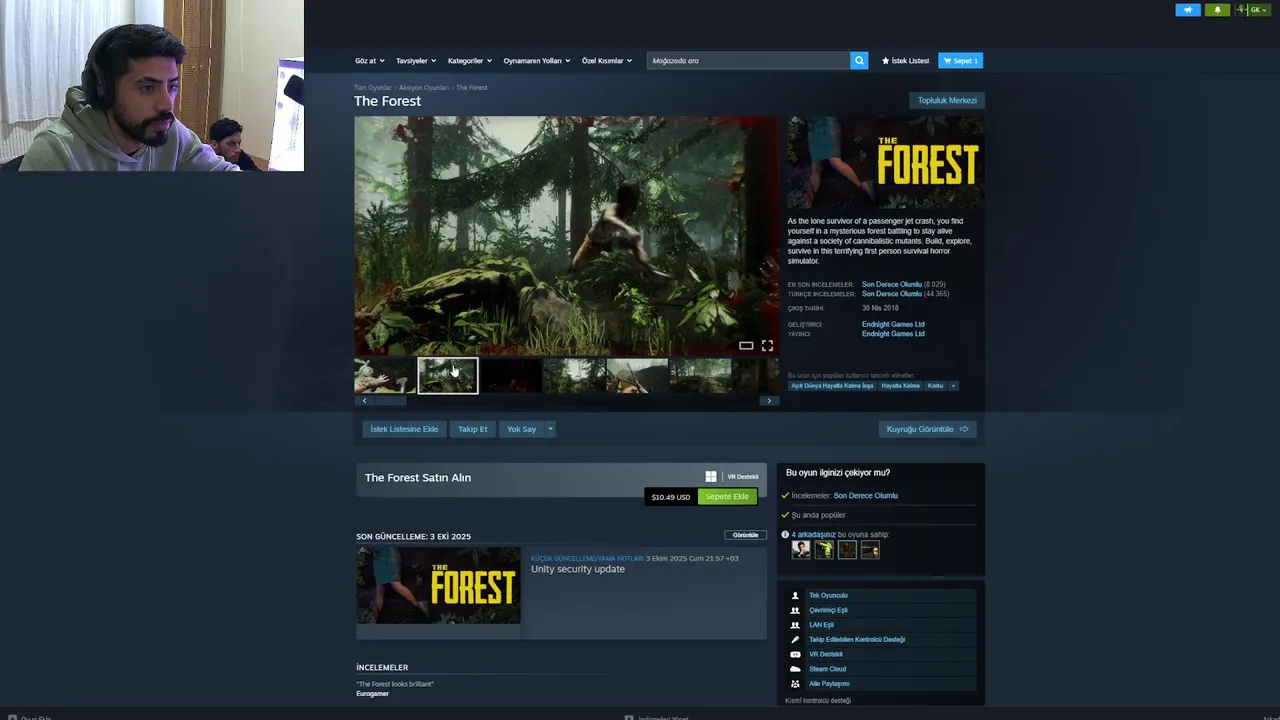
Task: Open publisher Endnight Games Ltd link
Action: tap(893, 334)
